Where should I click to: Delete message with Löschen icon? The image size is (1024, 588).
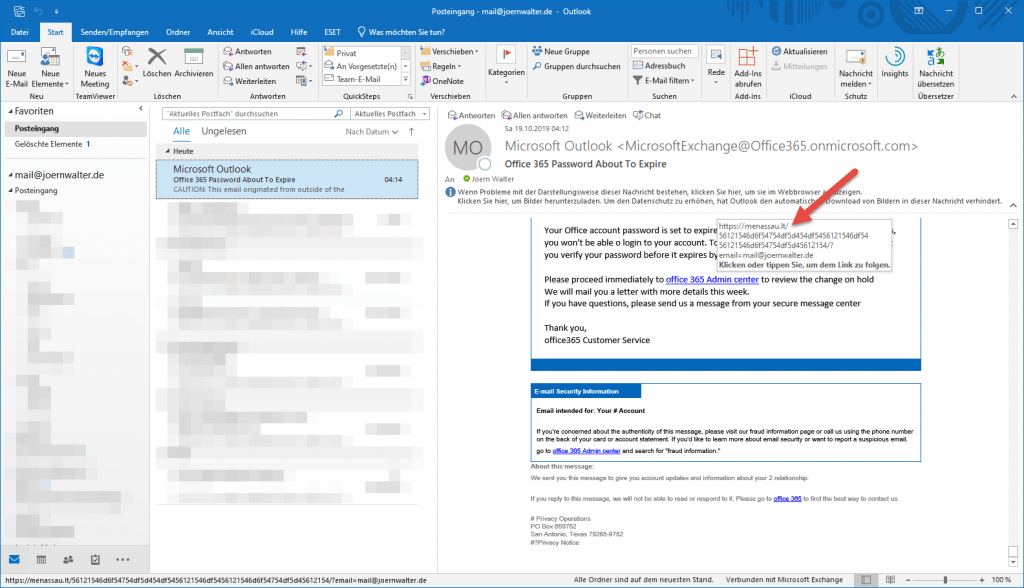(157, 58)
